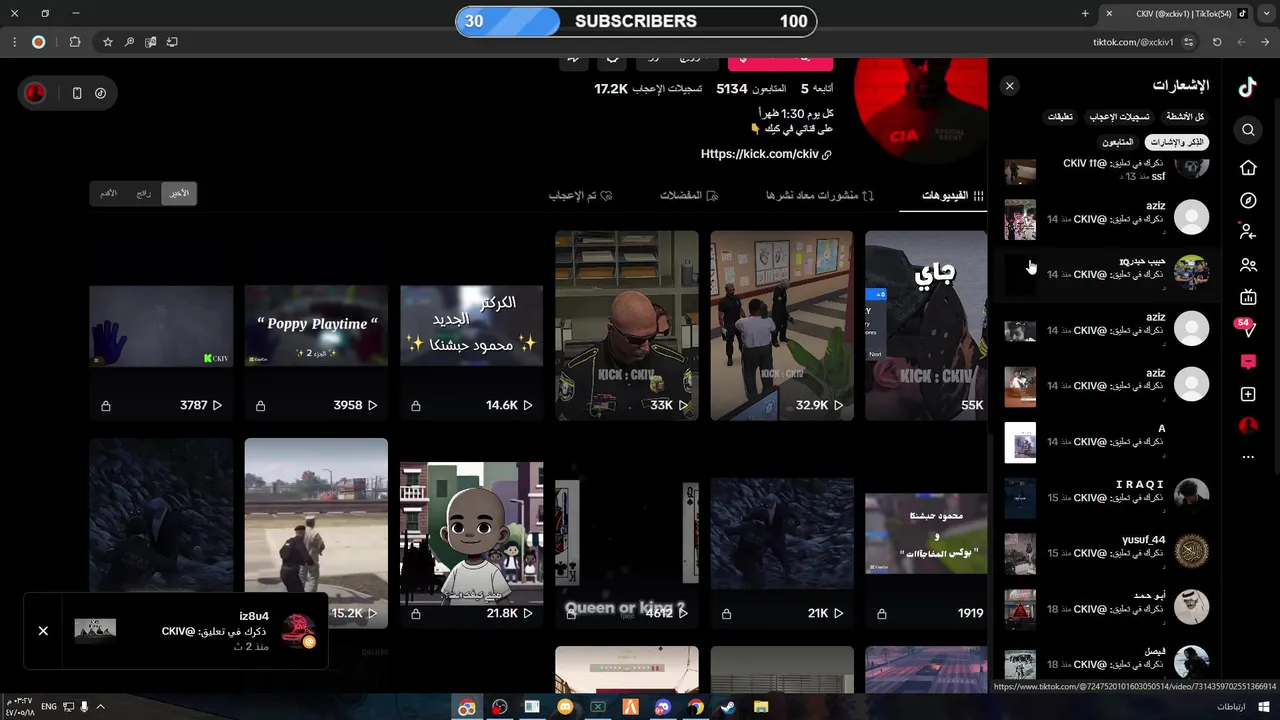Open the video with 32.9K views
The height and width of the screenshot is (720, 1280).
782,326
